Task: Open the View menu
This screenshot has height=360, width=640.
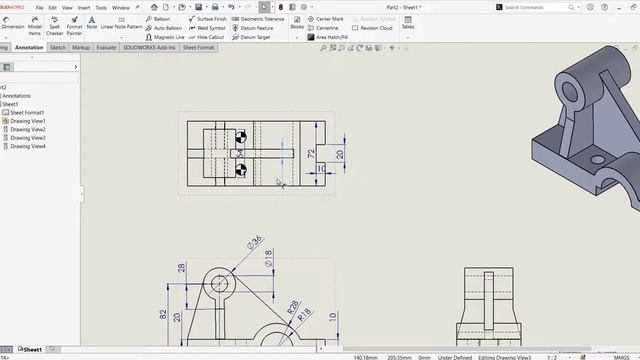Action: (67, 7)
